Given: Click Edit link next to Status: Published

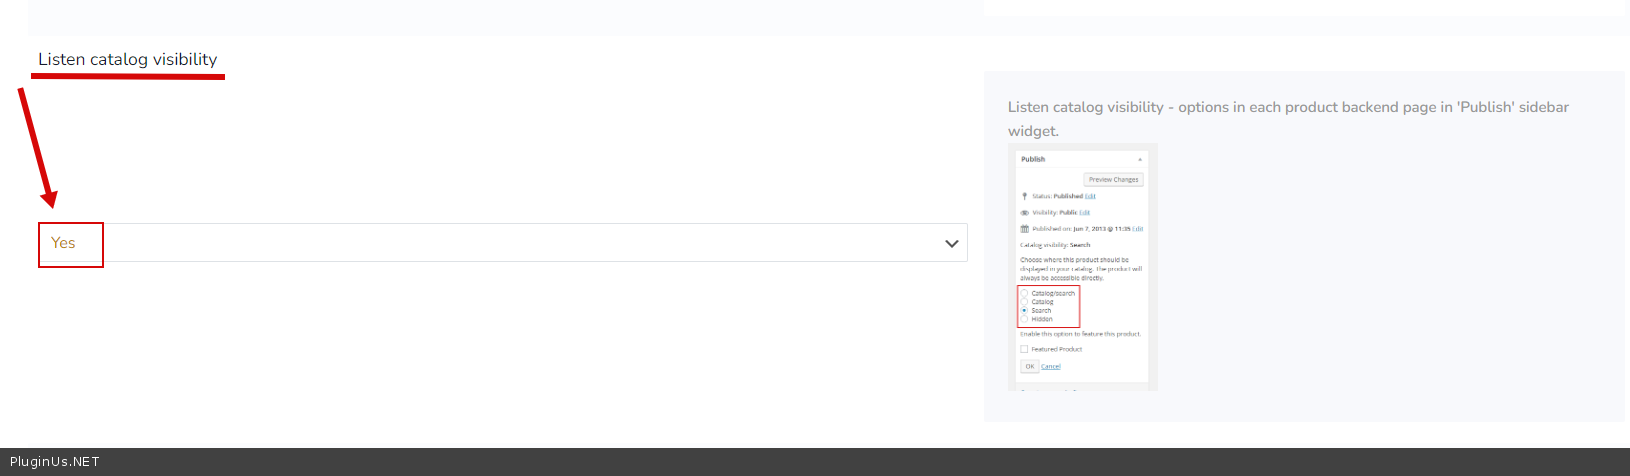Looking at the screenshot, I should click(x=1090, y=196).
